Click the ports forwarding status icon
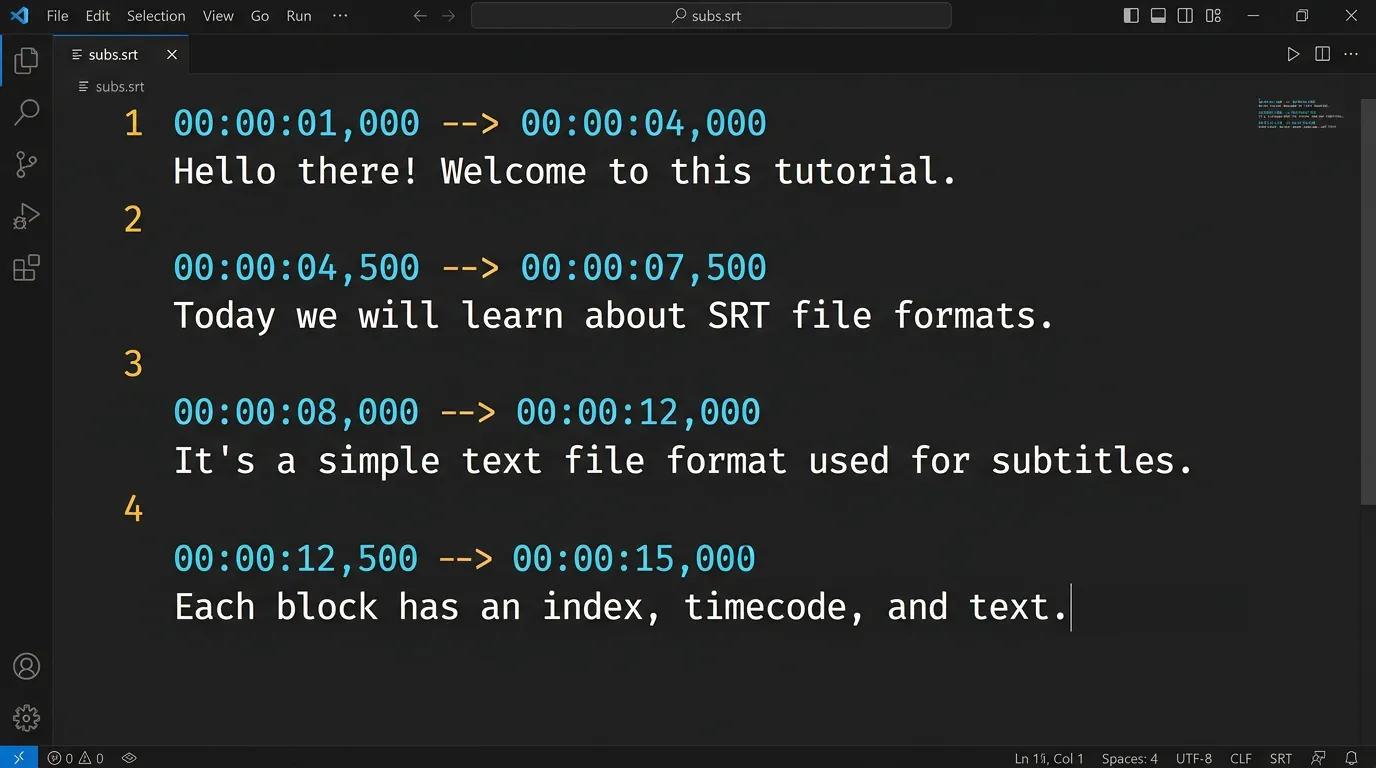 click(x=129, y=758)
